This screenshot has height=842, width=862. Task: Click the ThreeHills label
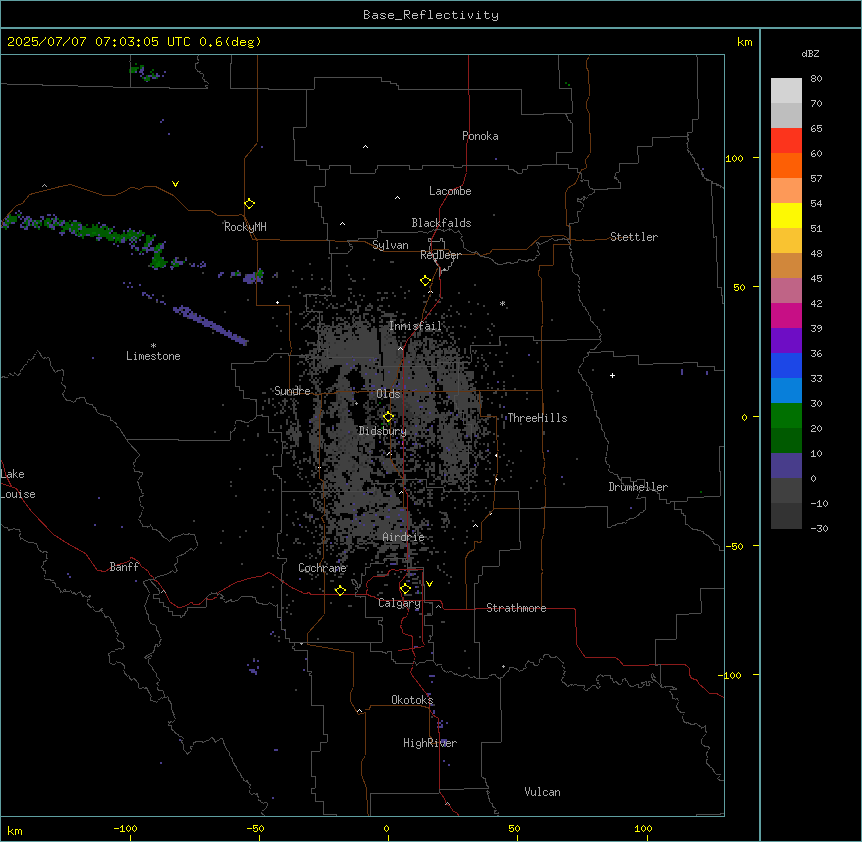pos(537,418)
